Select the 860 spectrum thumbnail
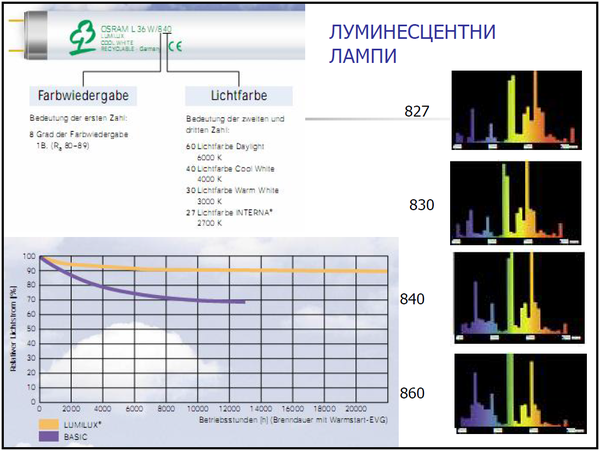The image size is (600, 451). 520,394
